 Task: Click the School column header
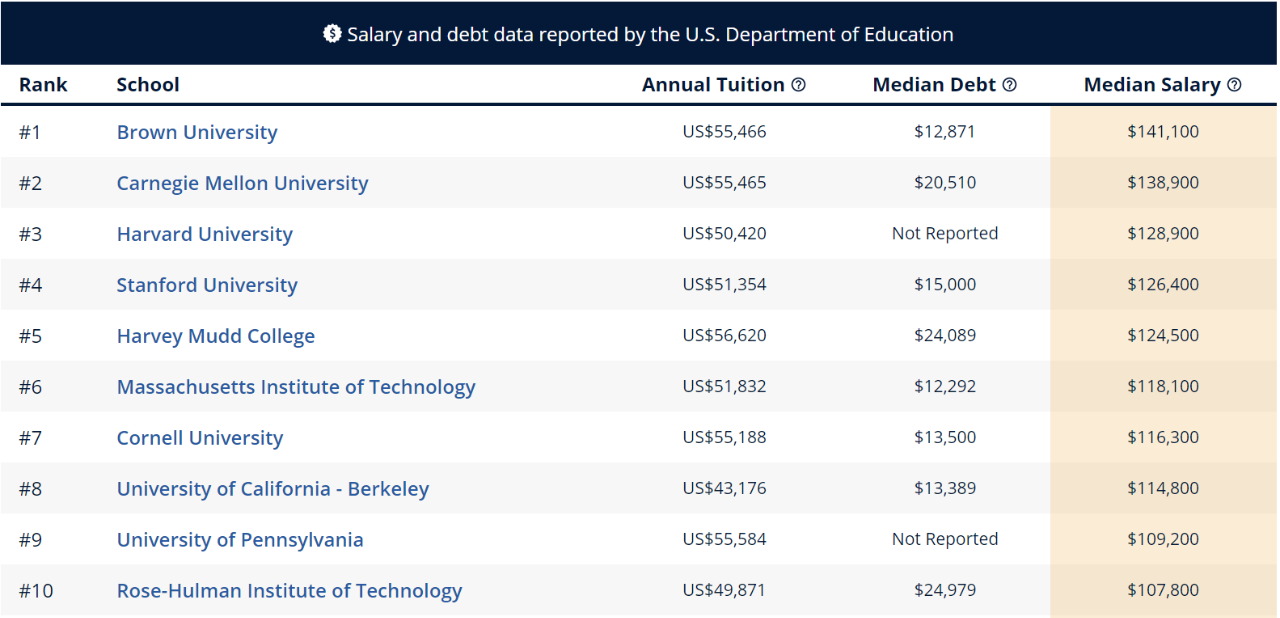tap(148, 85)
